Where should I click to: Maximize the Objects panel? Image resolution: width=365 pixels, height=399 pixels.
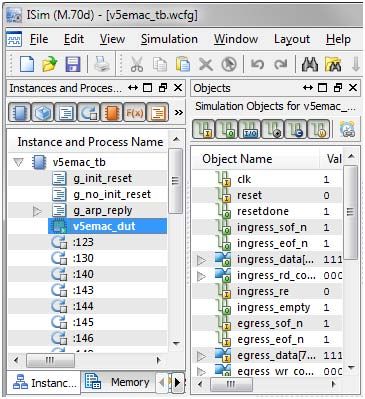click(x=322, y=88)
